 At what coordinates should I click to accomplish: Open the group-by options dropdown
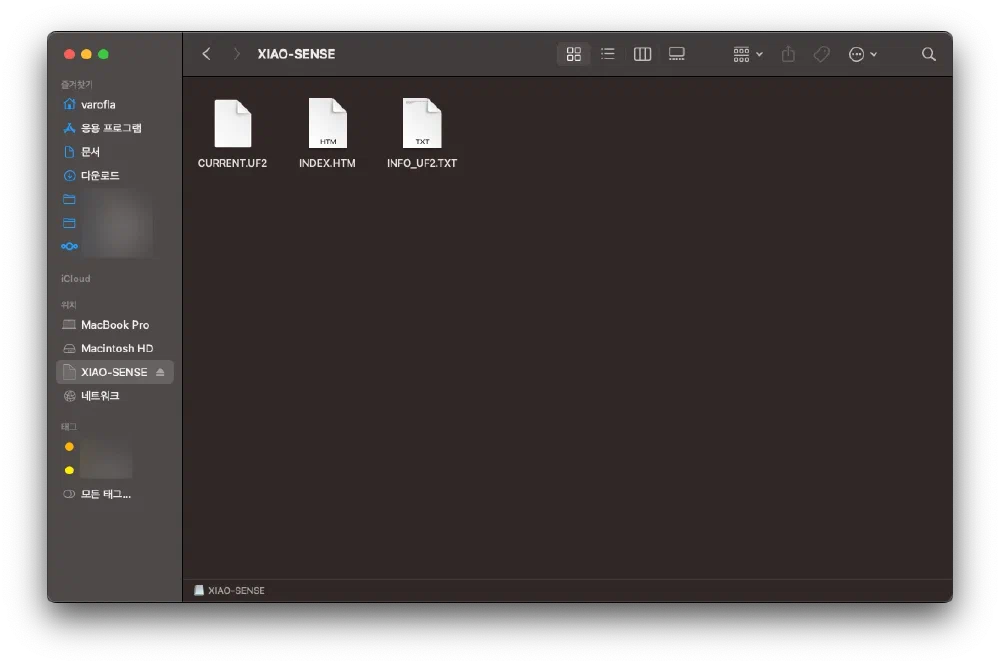point(747,54)
